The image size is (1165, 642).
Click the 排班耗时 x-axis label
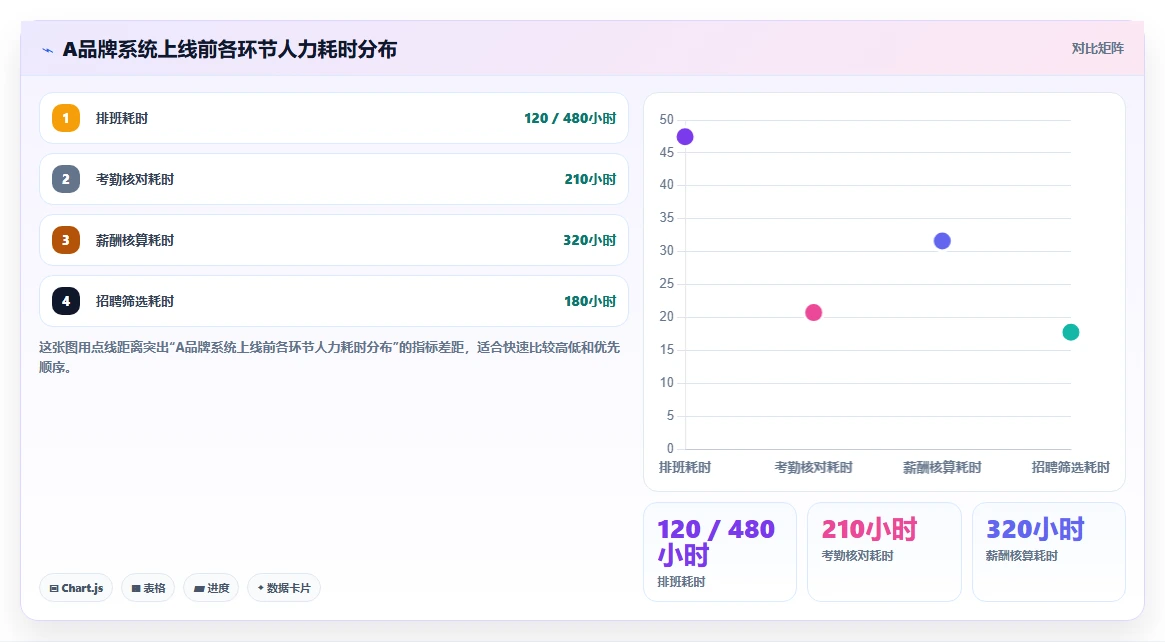point(685,467)
